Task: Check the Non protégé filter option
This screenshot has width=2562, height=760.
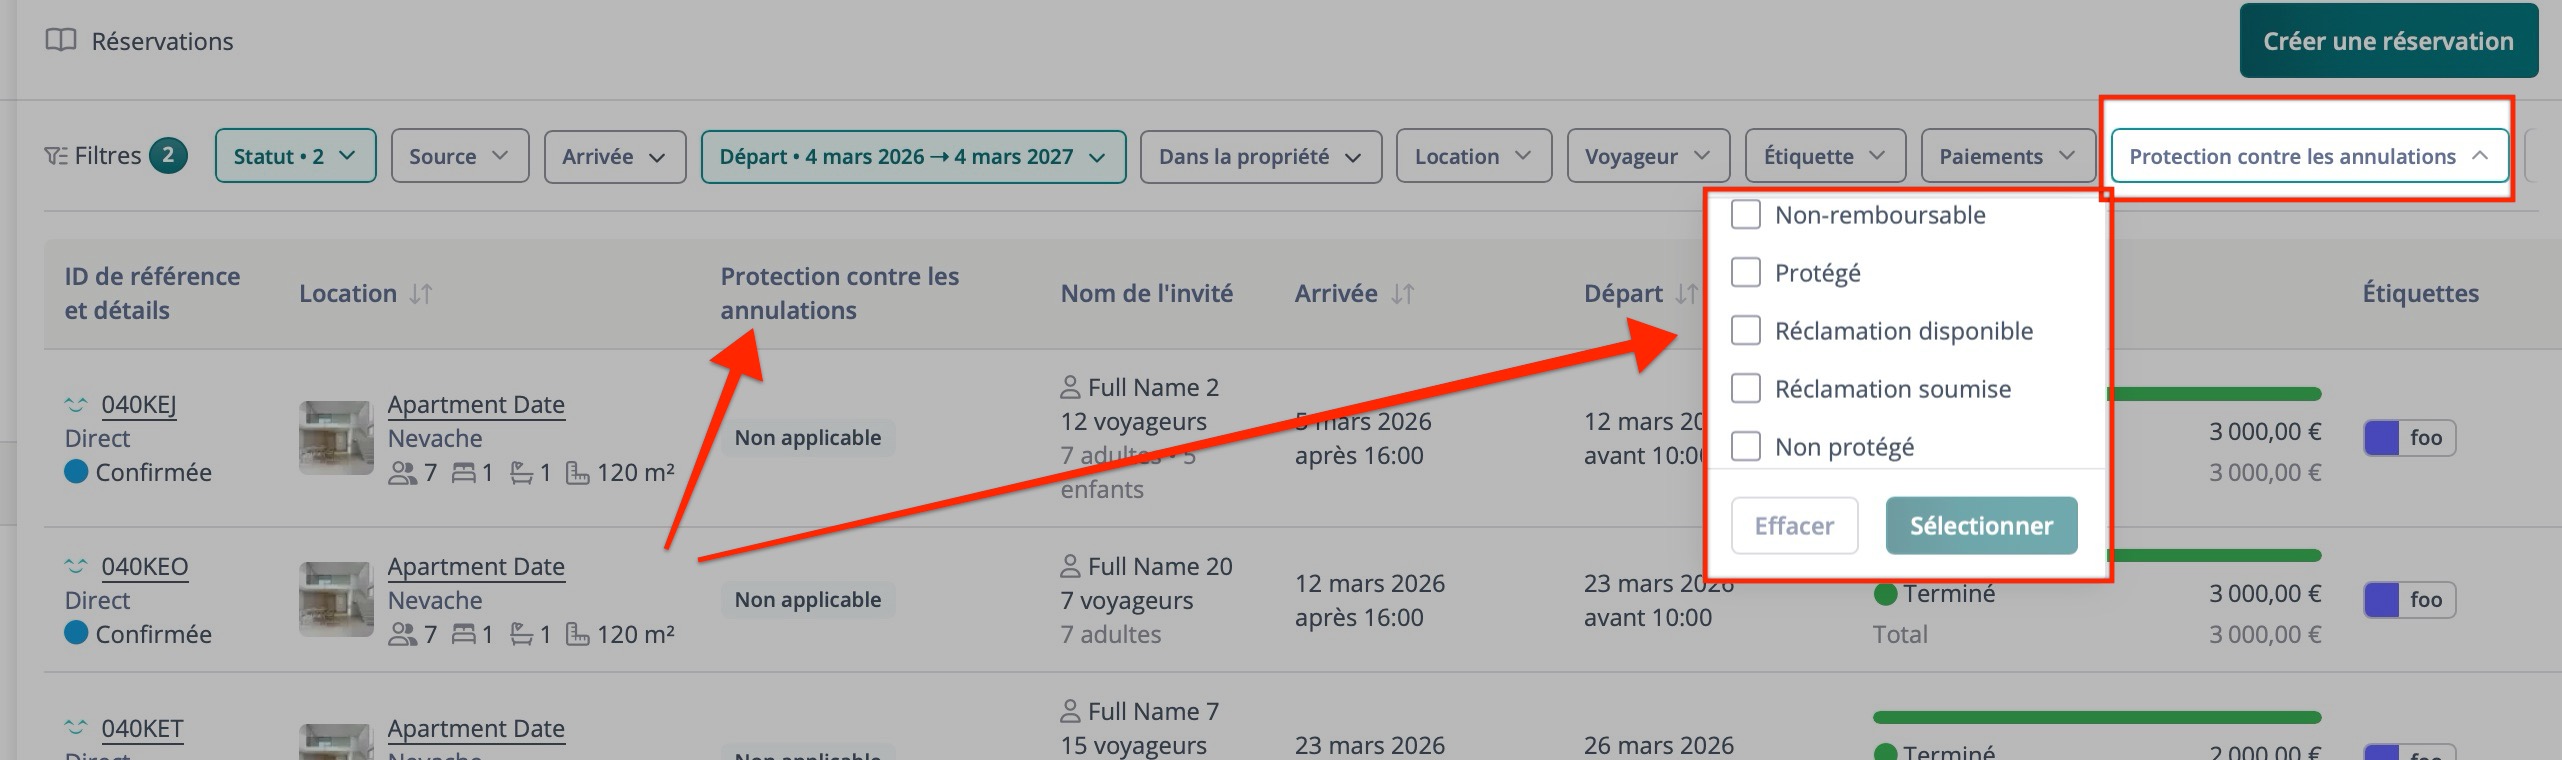Action: [x=1745, y=446]
